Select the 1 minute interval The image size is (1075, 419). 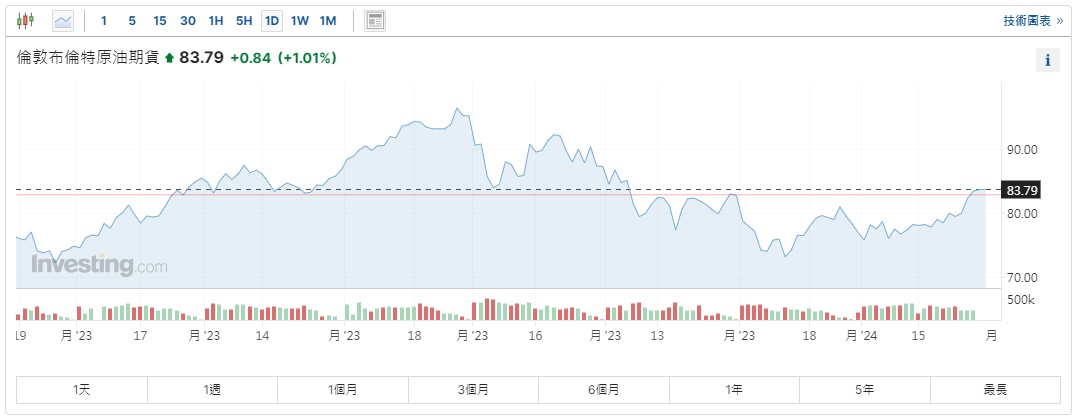click(104, 20)
